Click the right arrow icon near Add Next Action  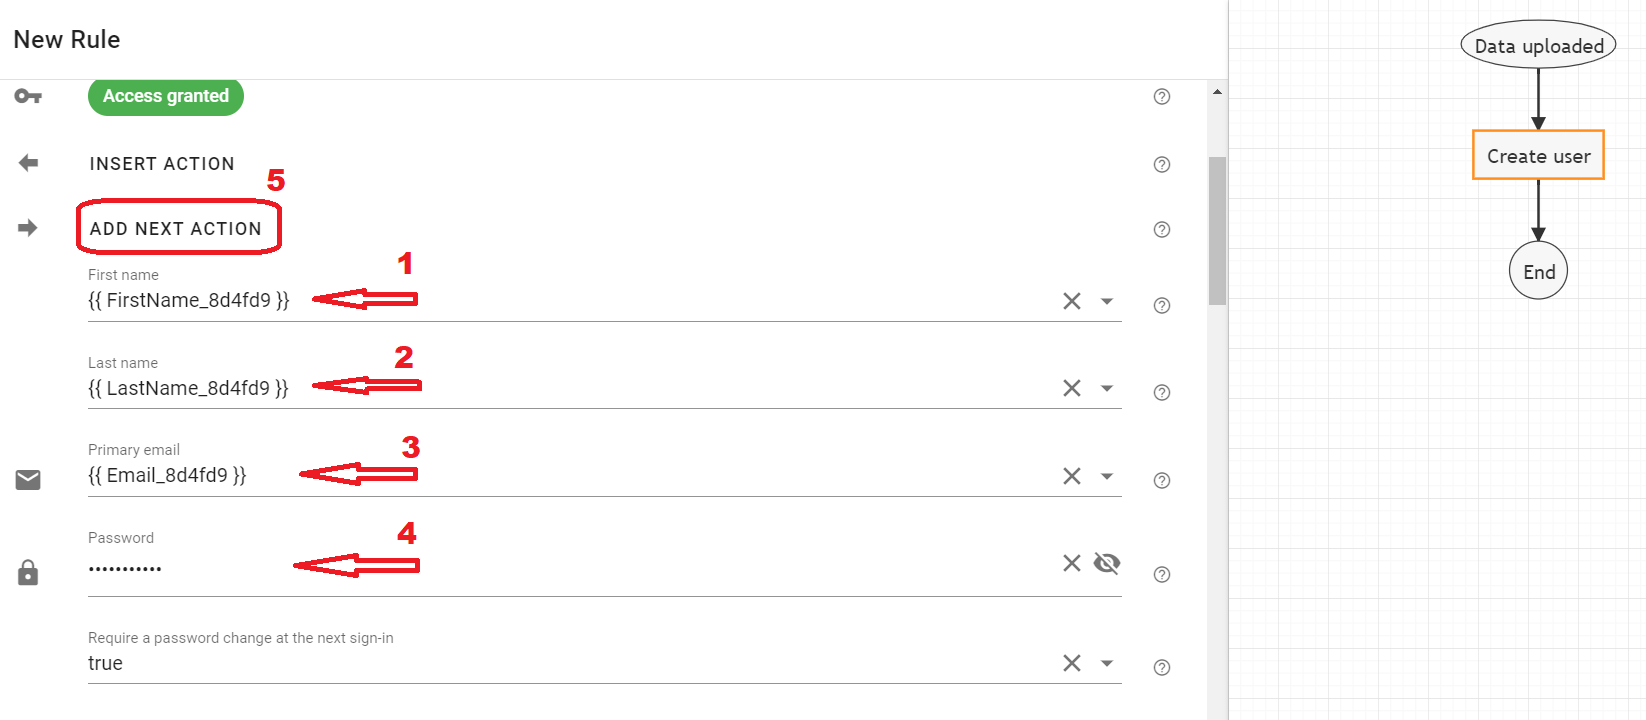point(28,228)
